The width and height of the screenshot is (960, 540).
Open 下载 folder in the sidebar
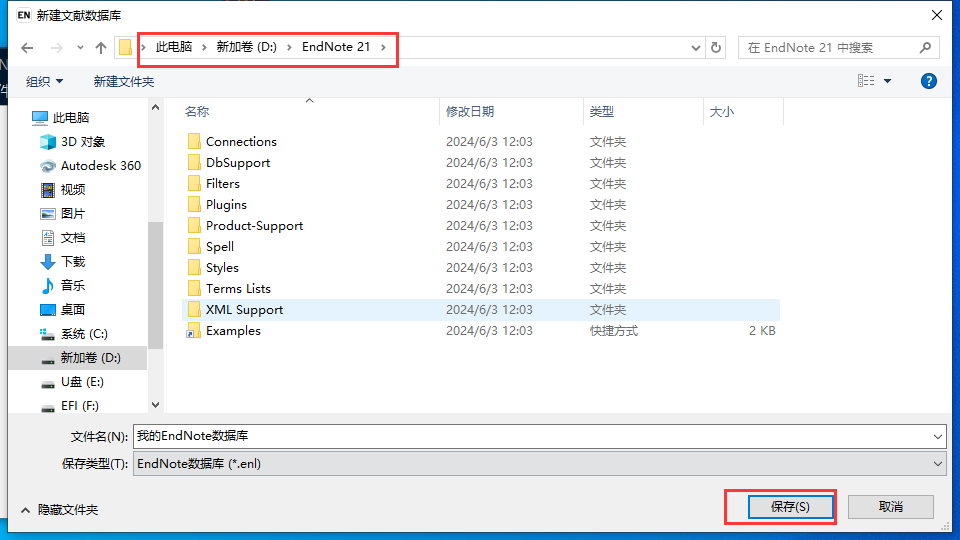[62, 262]
